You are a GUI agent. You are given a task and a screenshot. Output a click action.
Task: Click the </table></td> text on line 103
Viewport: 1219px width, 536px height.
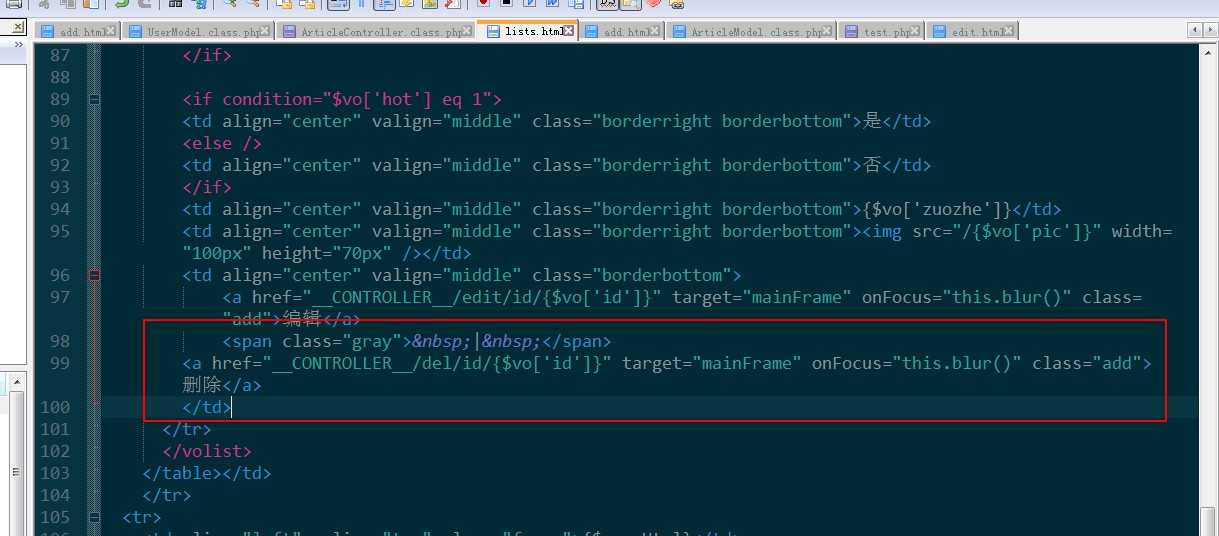tap(207, 473)
